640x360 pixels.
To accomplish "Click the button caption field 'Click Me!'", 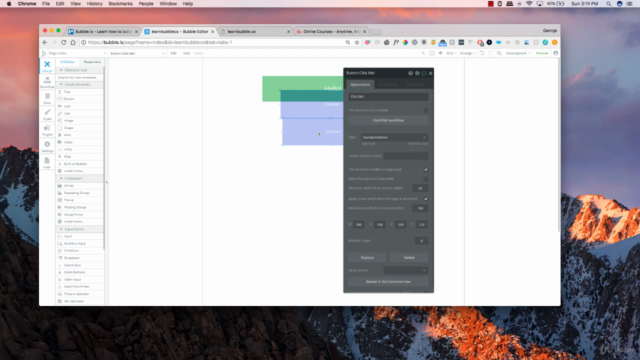I will [388, 97].
